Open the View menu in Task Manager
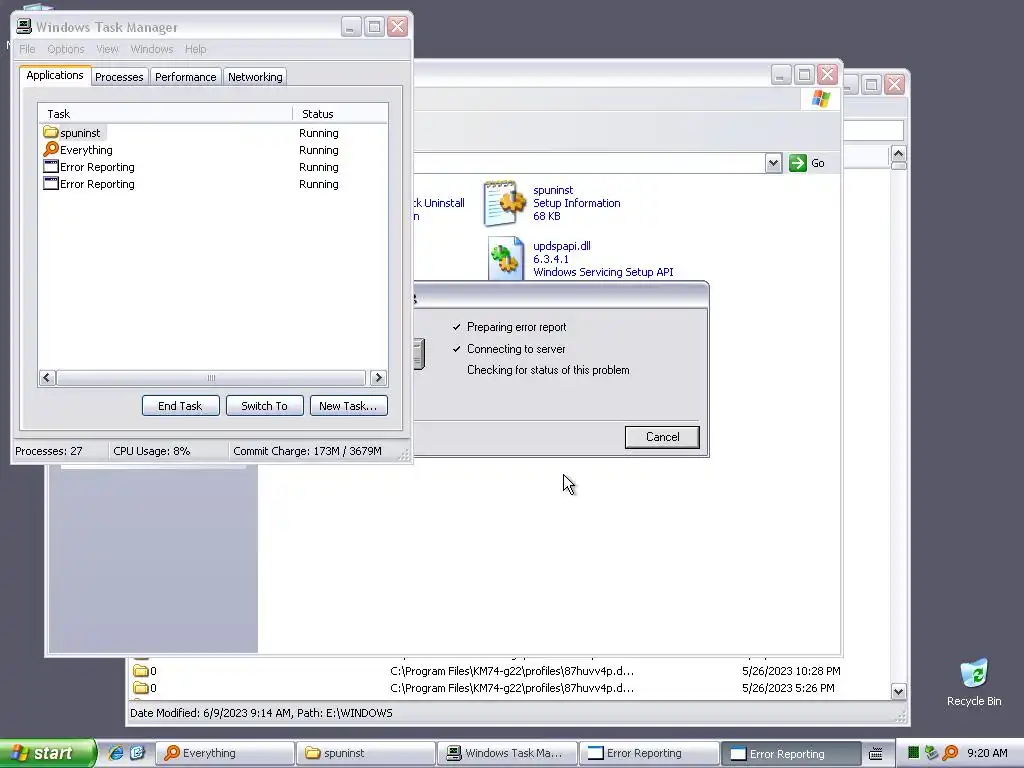Image resolution: width=1024 pixels, height=768 pixels. point(107,49)
